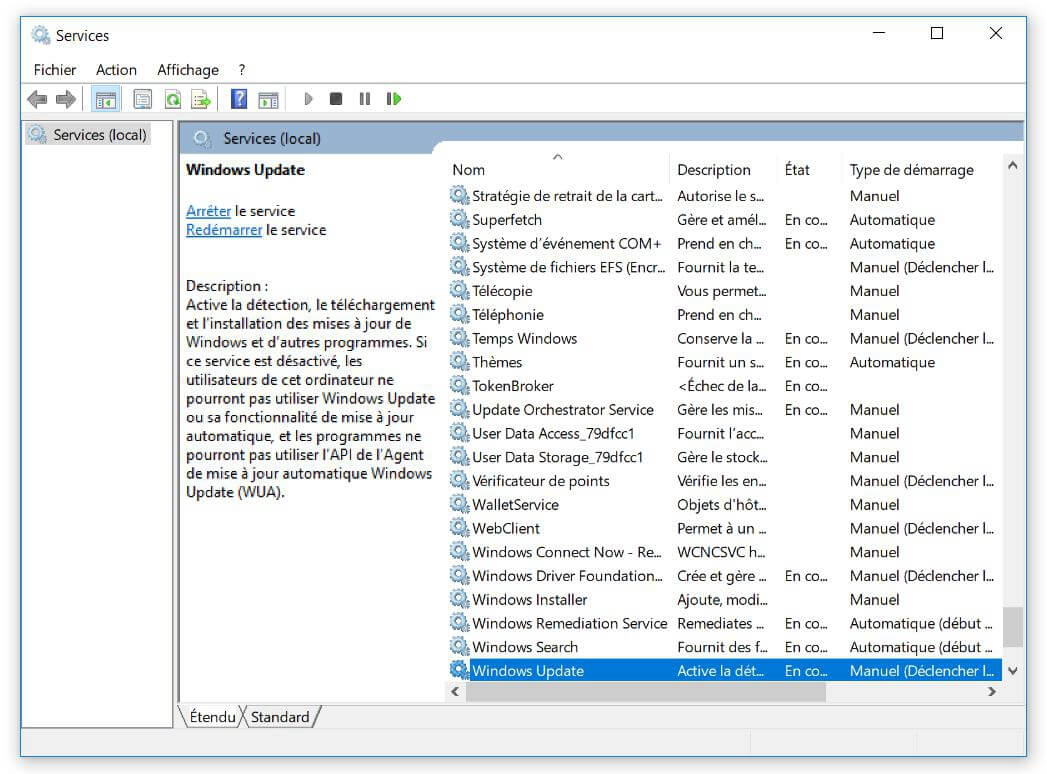Select the Système d'événement COM+ service
Screen dimensions: 1047x774
point(724,243)
